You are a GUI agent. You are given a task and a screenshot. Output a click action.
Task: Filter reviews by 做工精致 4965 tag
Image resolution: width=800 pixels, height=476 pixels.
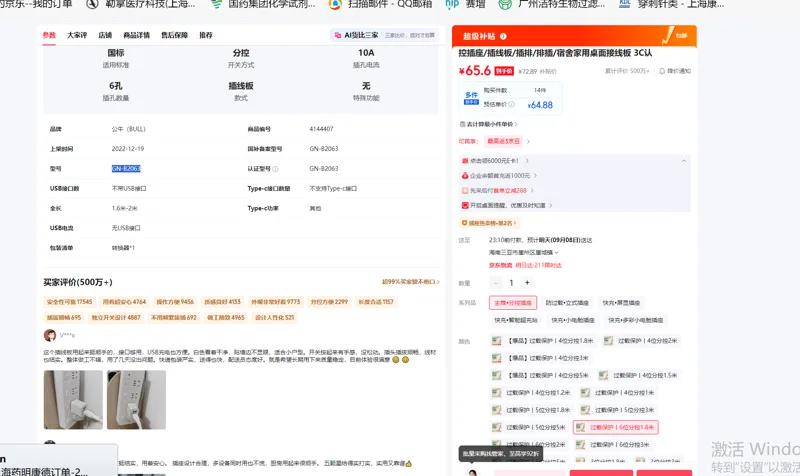click(x=226, y=317)
